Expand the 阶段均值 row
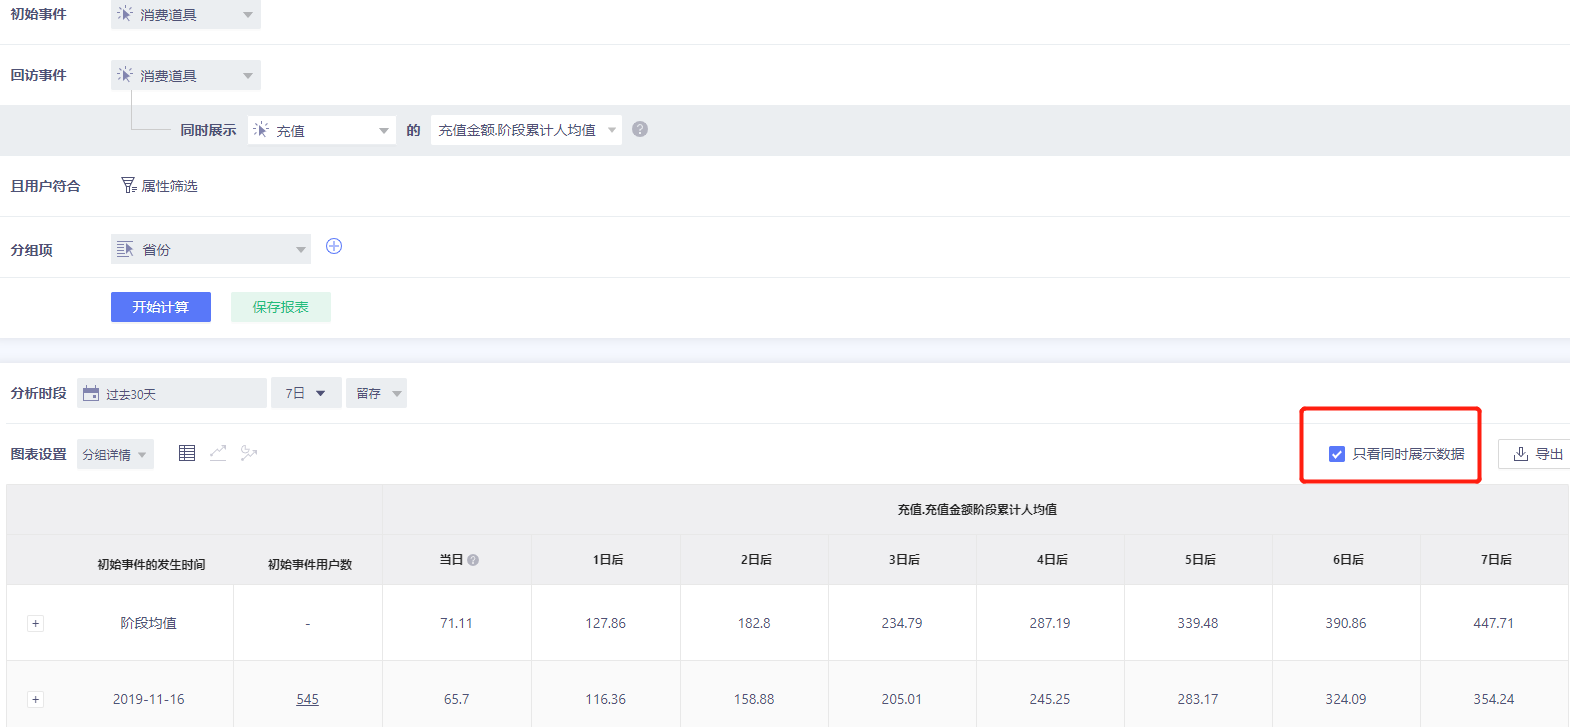Image resolution: width=1570 pixels, height=727 pixels. 35,623
